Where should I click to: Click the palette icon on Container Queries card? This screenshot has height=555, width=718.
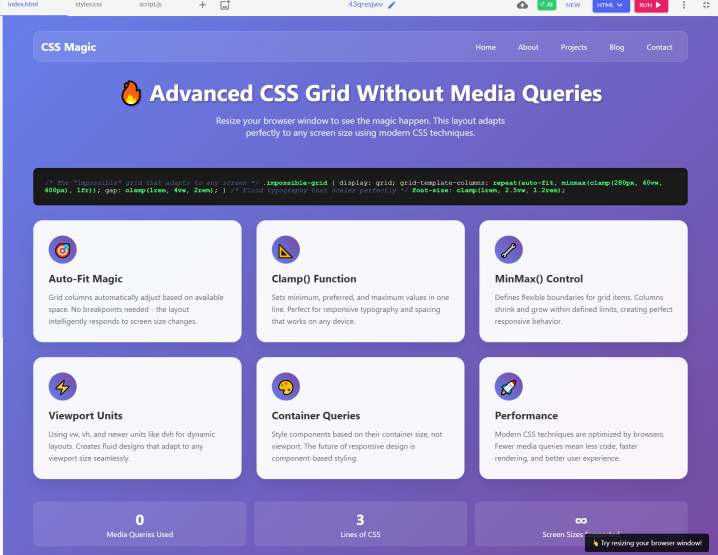tap(286, 386)
